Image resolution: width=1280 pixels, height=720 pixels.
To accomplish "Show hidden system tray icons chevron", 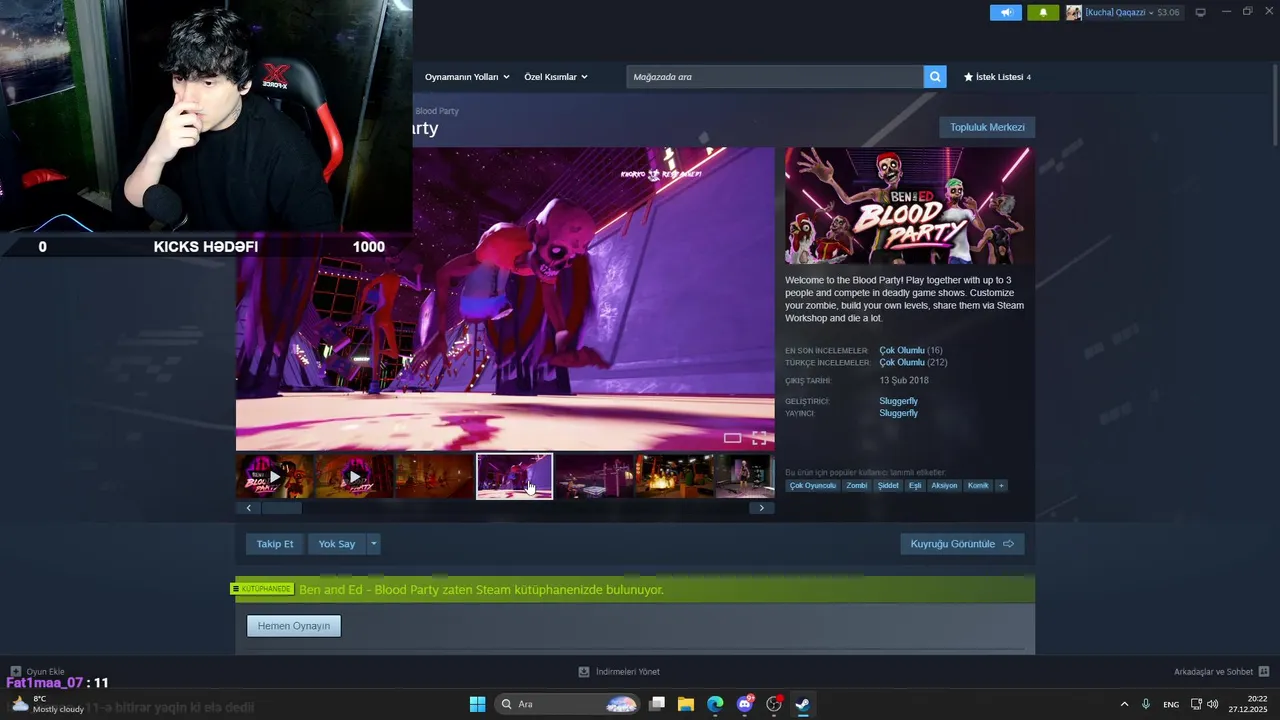I will tap(1124, 704).
